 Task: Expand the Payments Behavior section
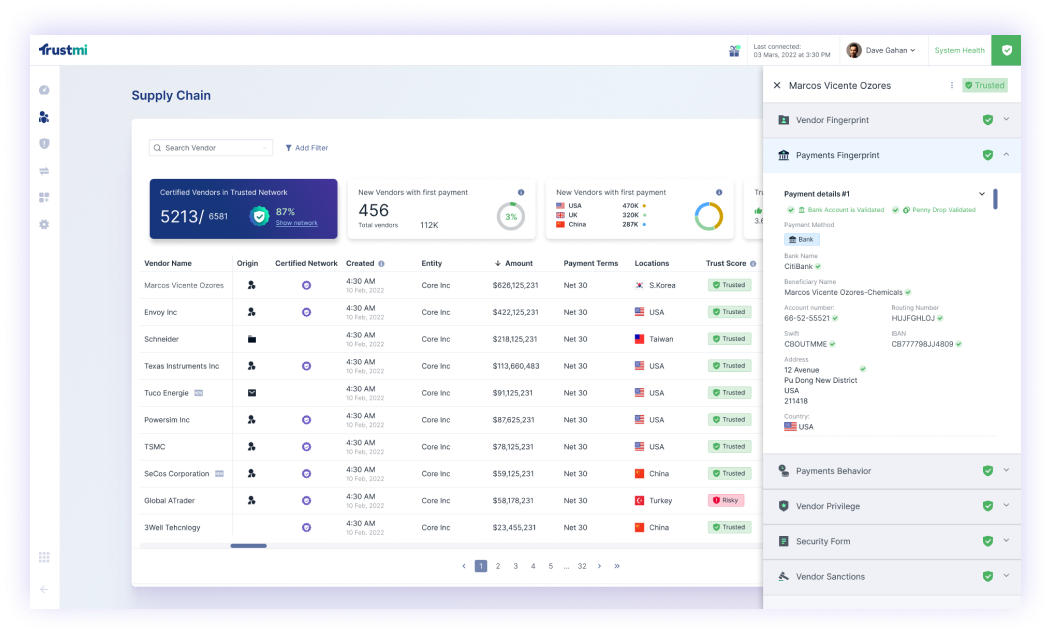[x=1006, y=470]
